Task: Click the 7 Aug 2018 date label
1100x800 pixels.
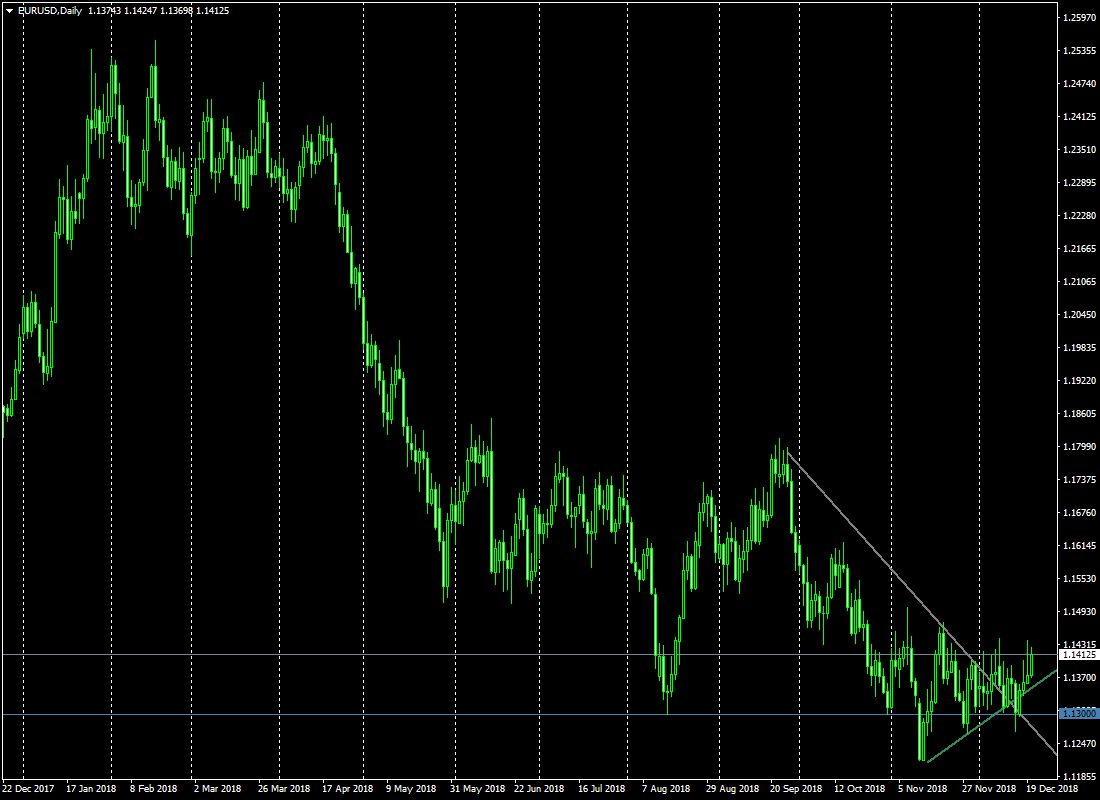Action: tap(668, 789)
